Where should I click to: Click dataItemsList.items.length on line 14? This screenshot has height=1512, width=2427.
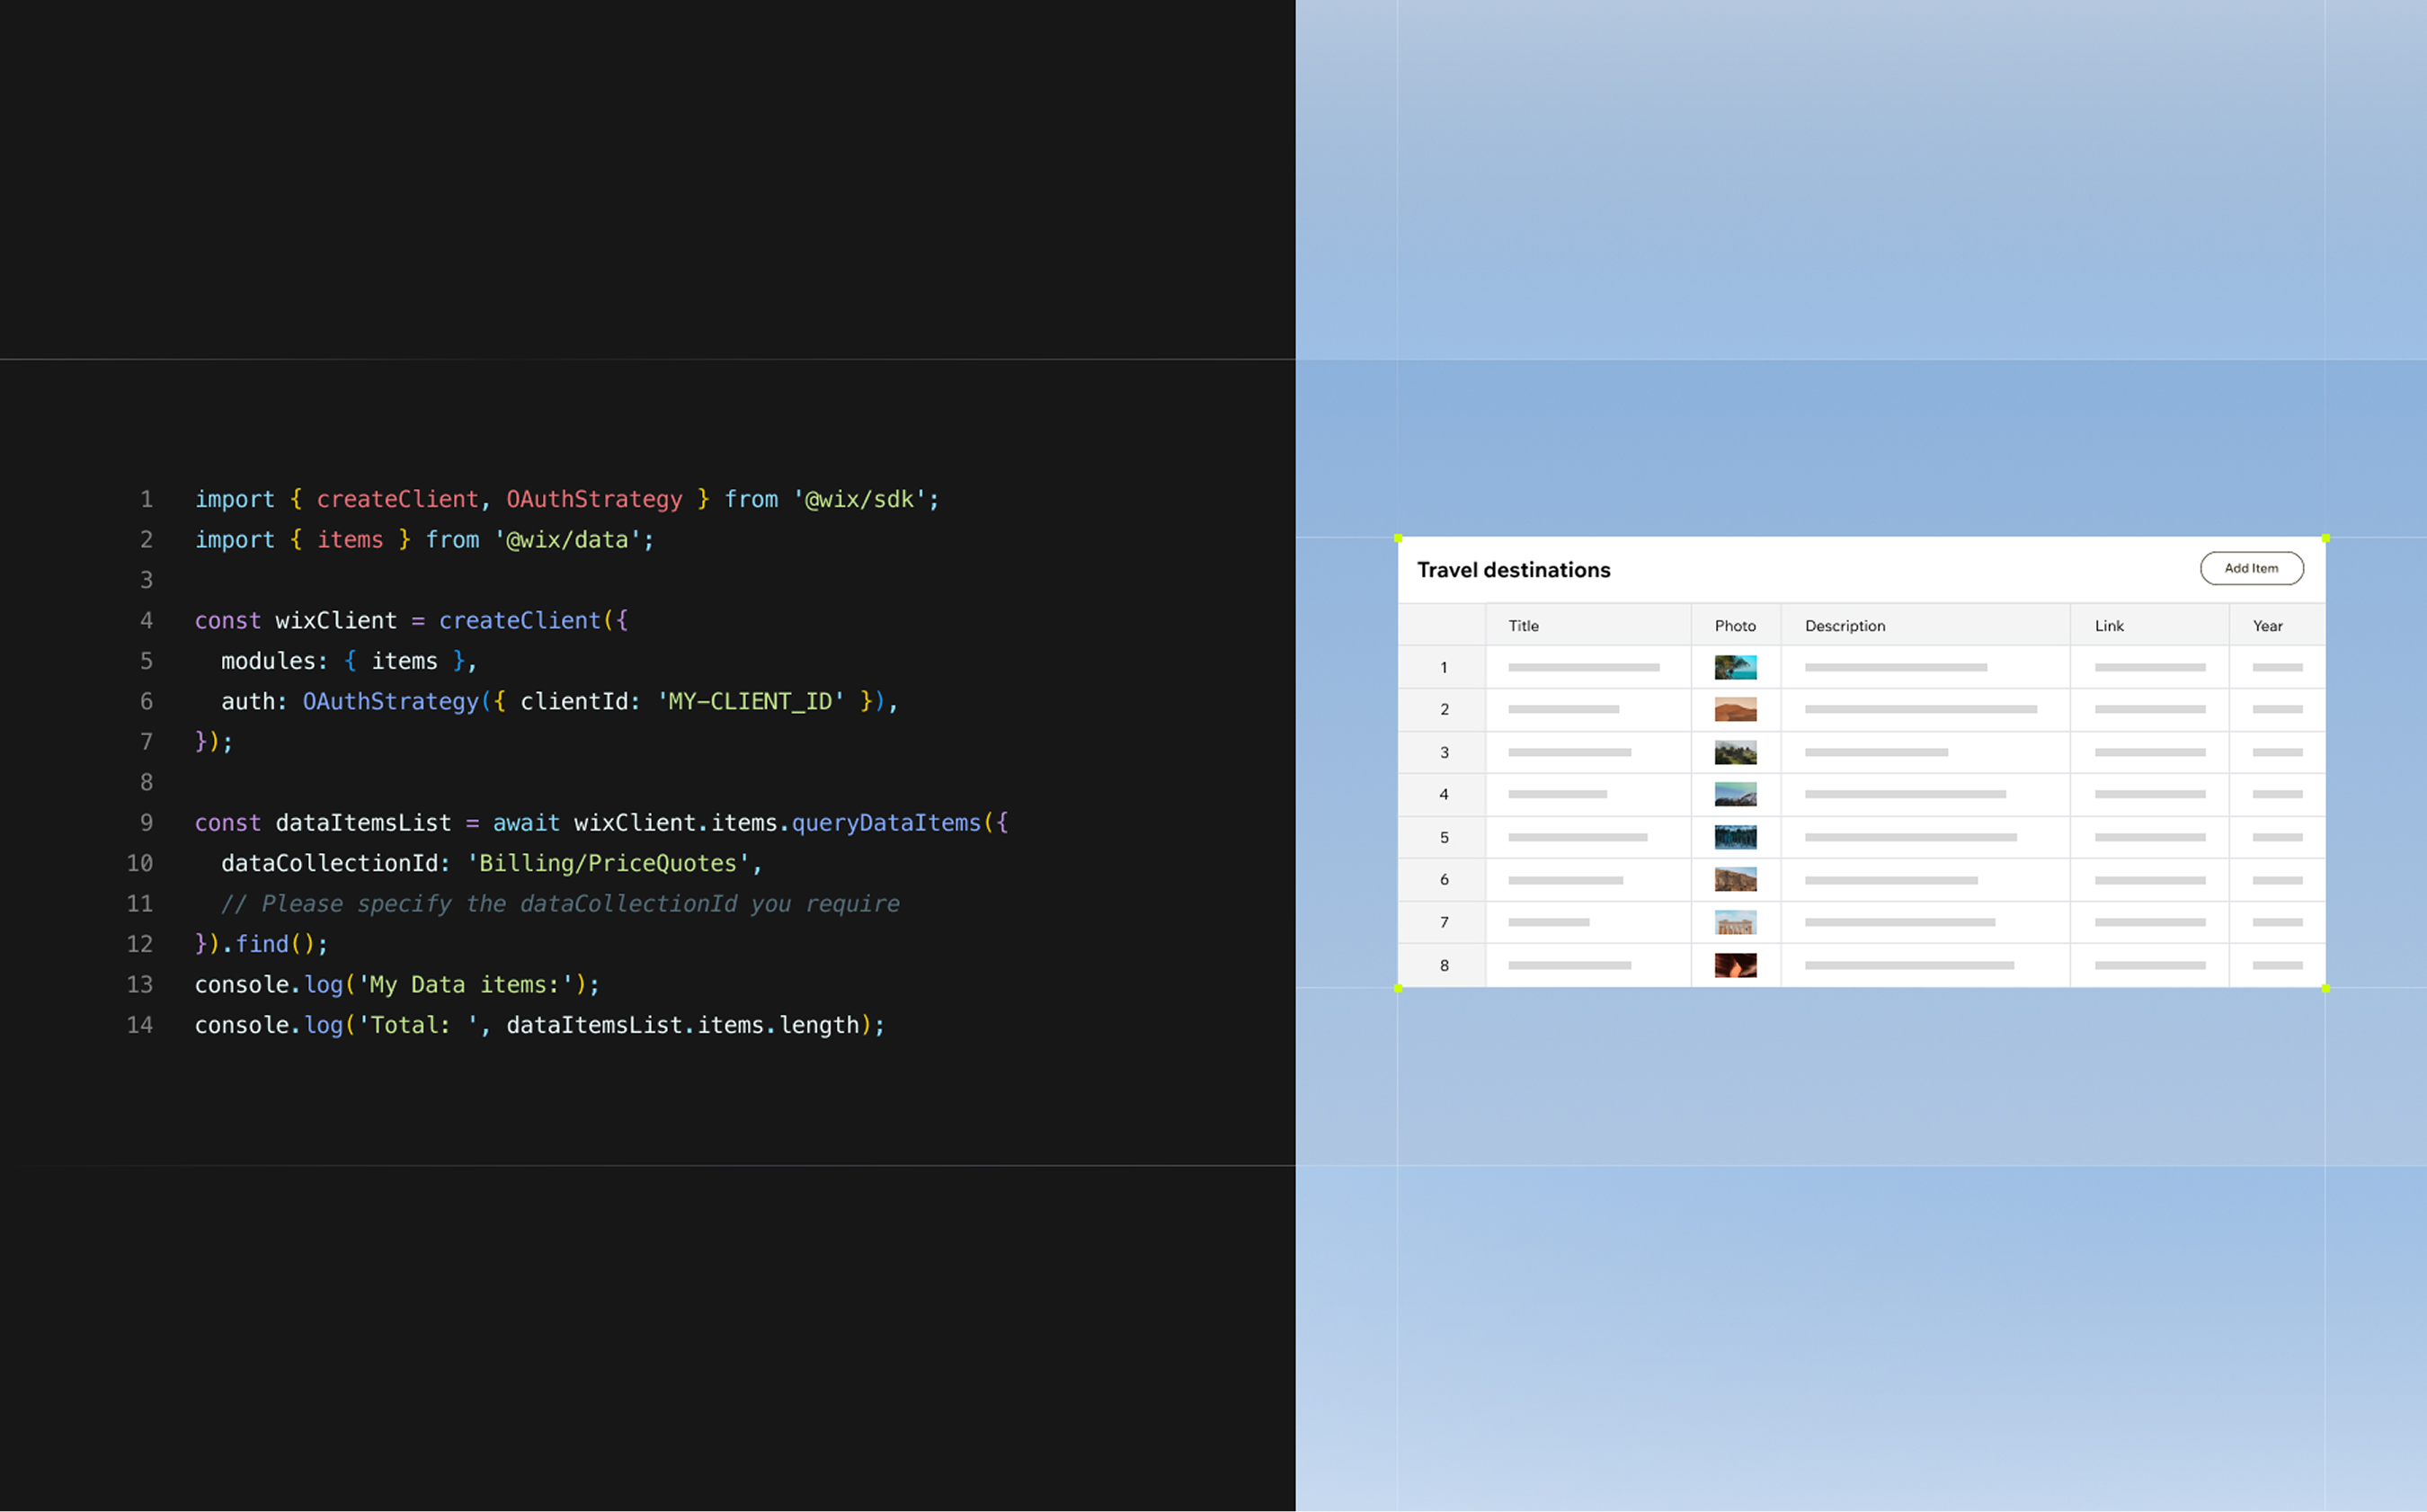coord(682,1025)
